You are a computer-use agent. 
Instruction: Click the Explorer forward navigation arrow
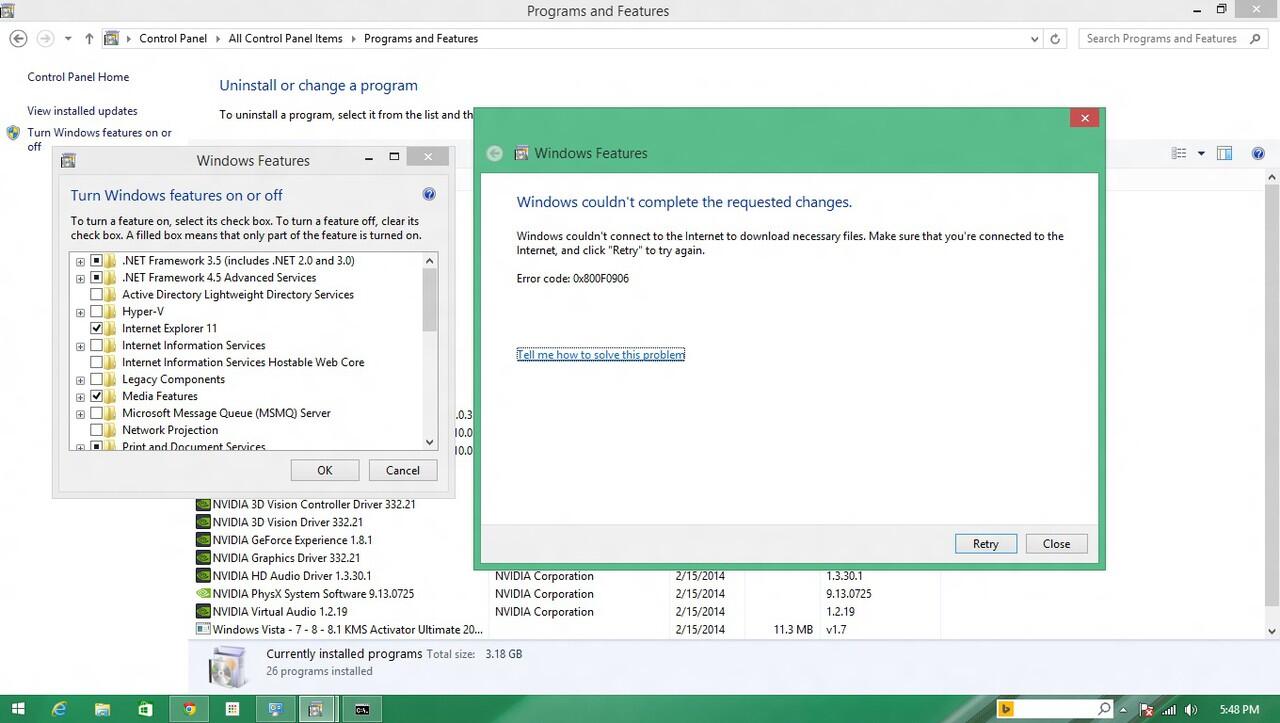45,38
